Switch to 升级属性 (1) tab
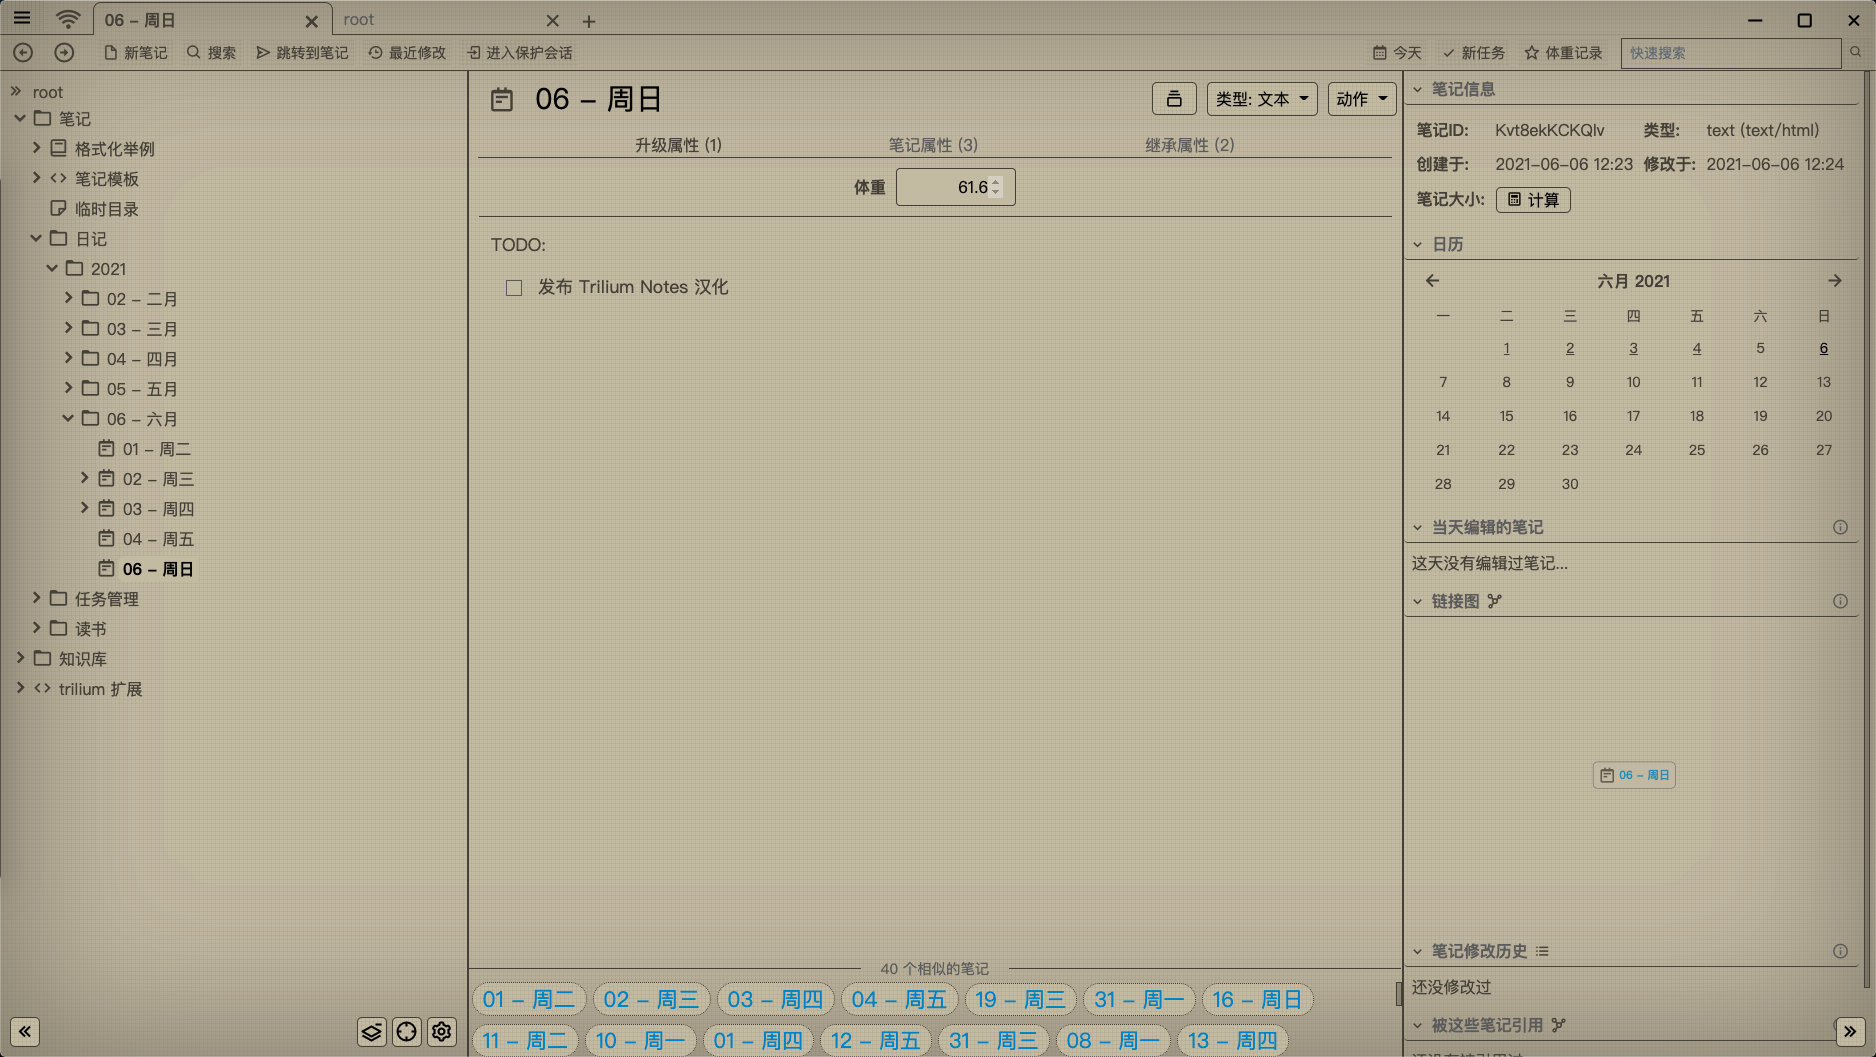Viewport: 1876px width, 1057px height. point(678,145)
